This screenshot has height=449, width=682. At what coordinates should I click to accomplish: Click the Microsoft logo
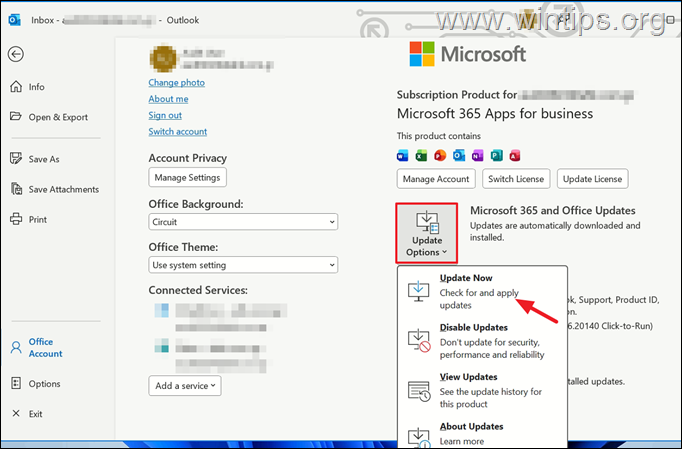468,54
